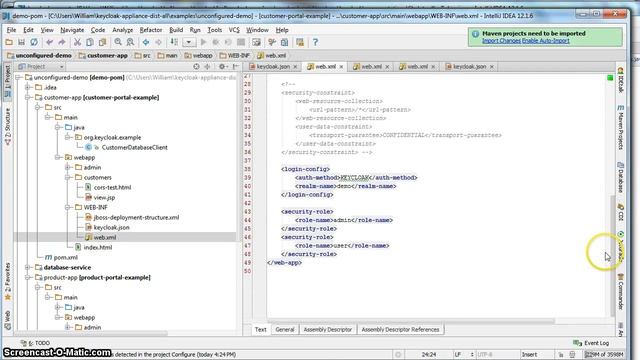Click the green inspection status square
The image size is (640, 360).
pyautogui.click(x=610, y=78)
